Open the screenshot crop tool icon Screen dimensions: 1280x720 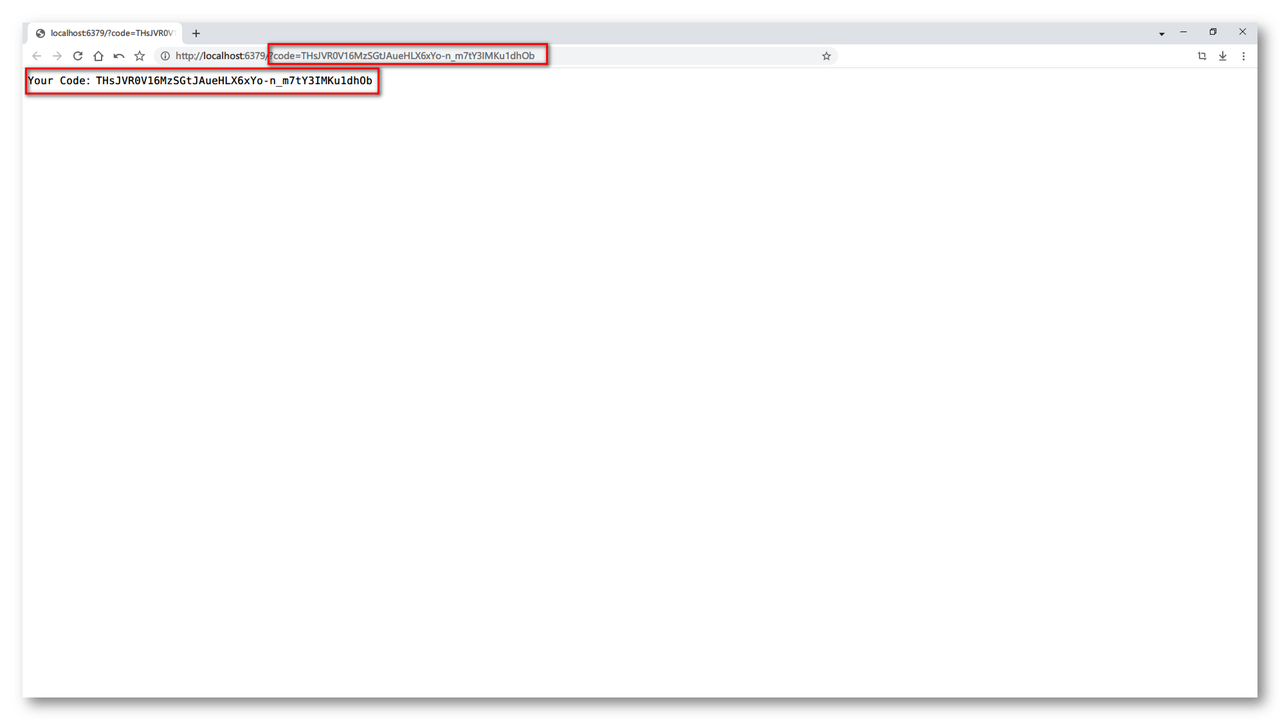coord(1202,56)
